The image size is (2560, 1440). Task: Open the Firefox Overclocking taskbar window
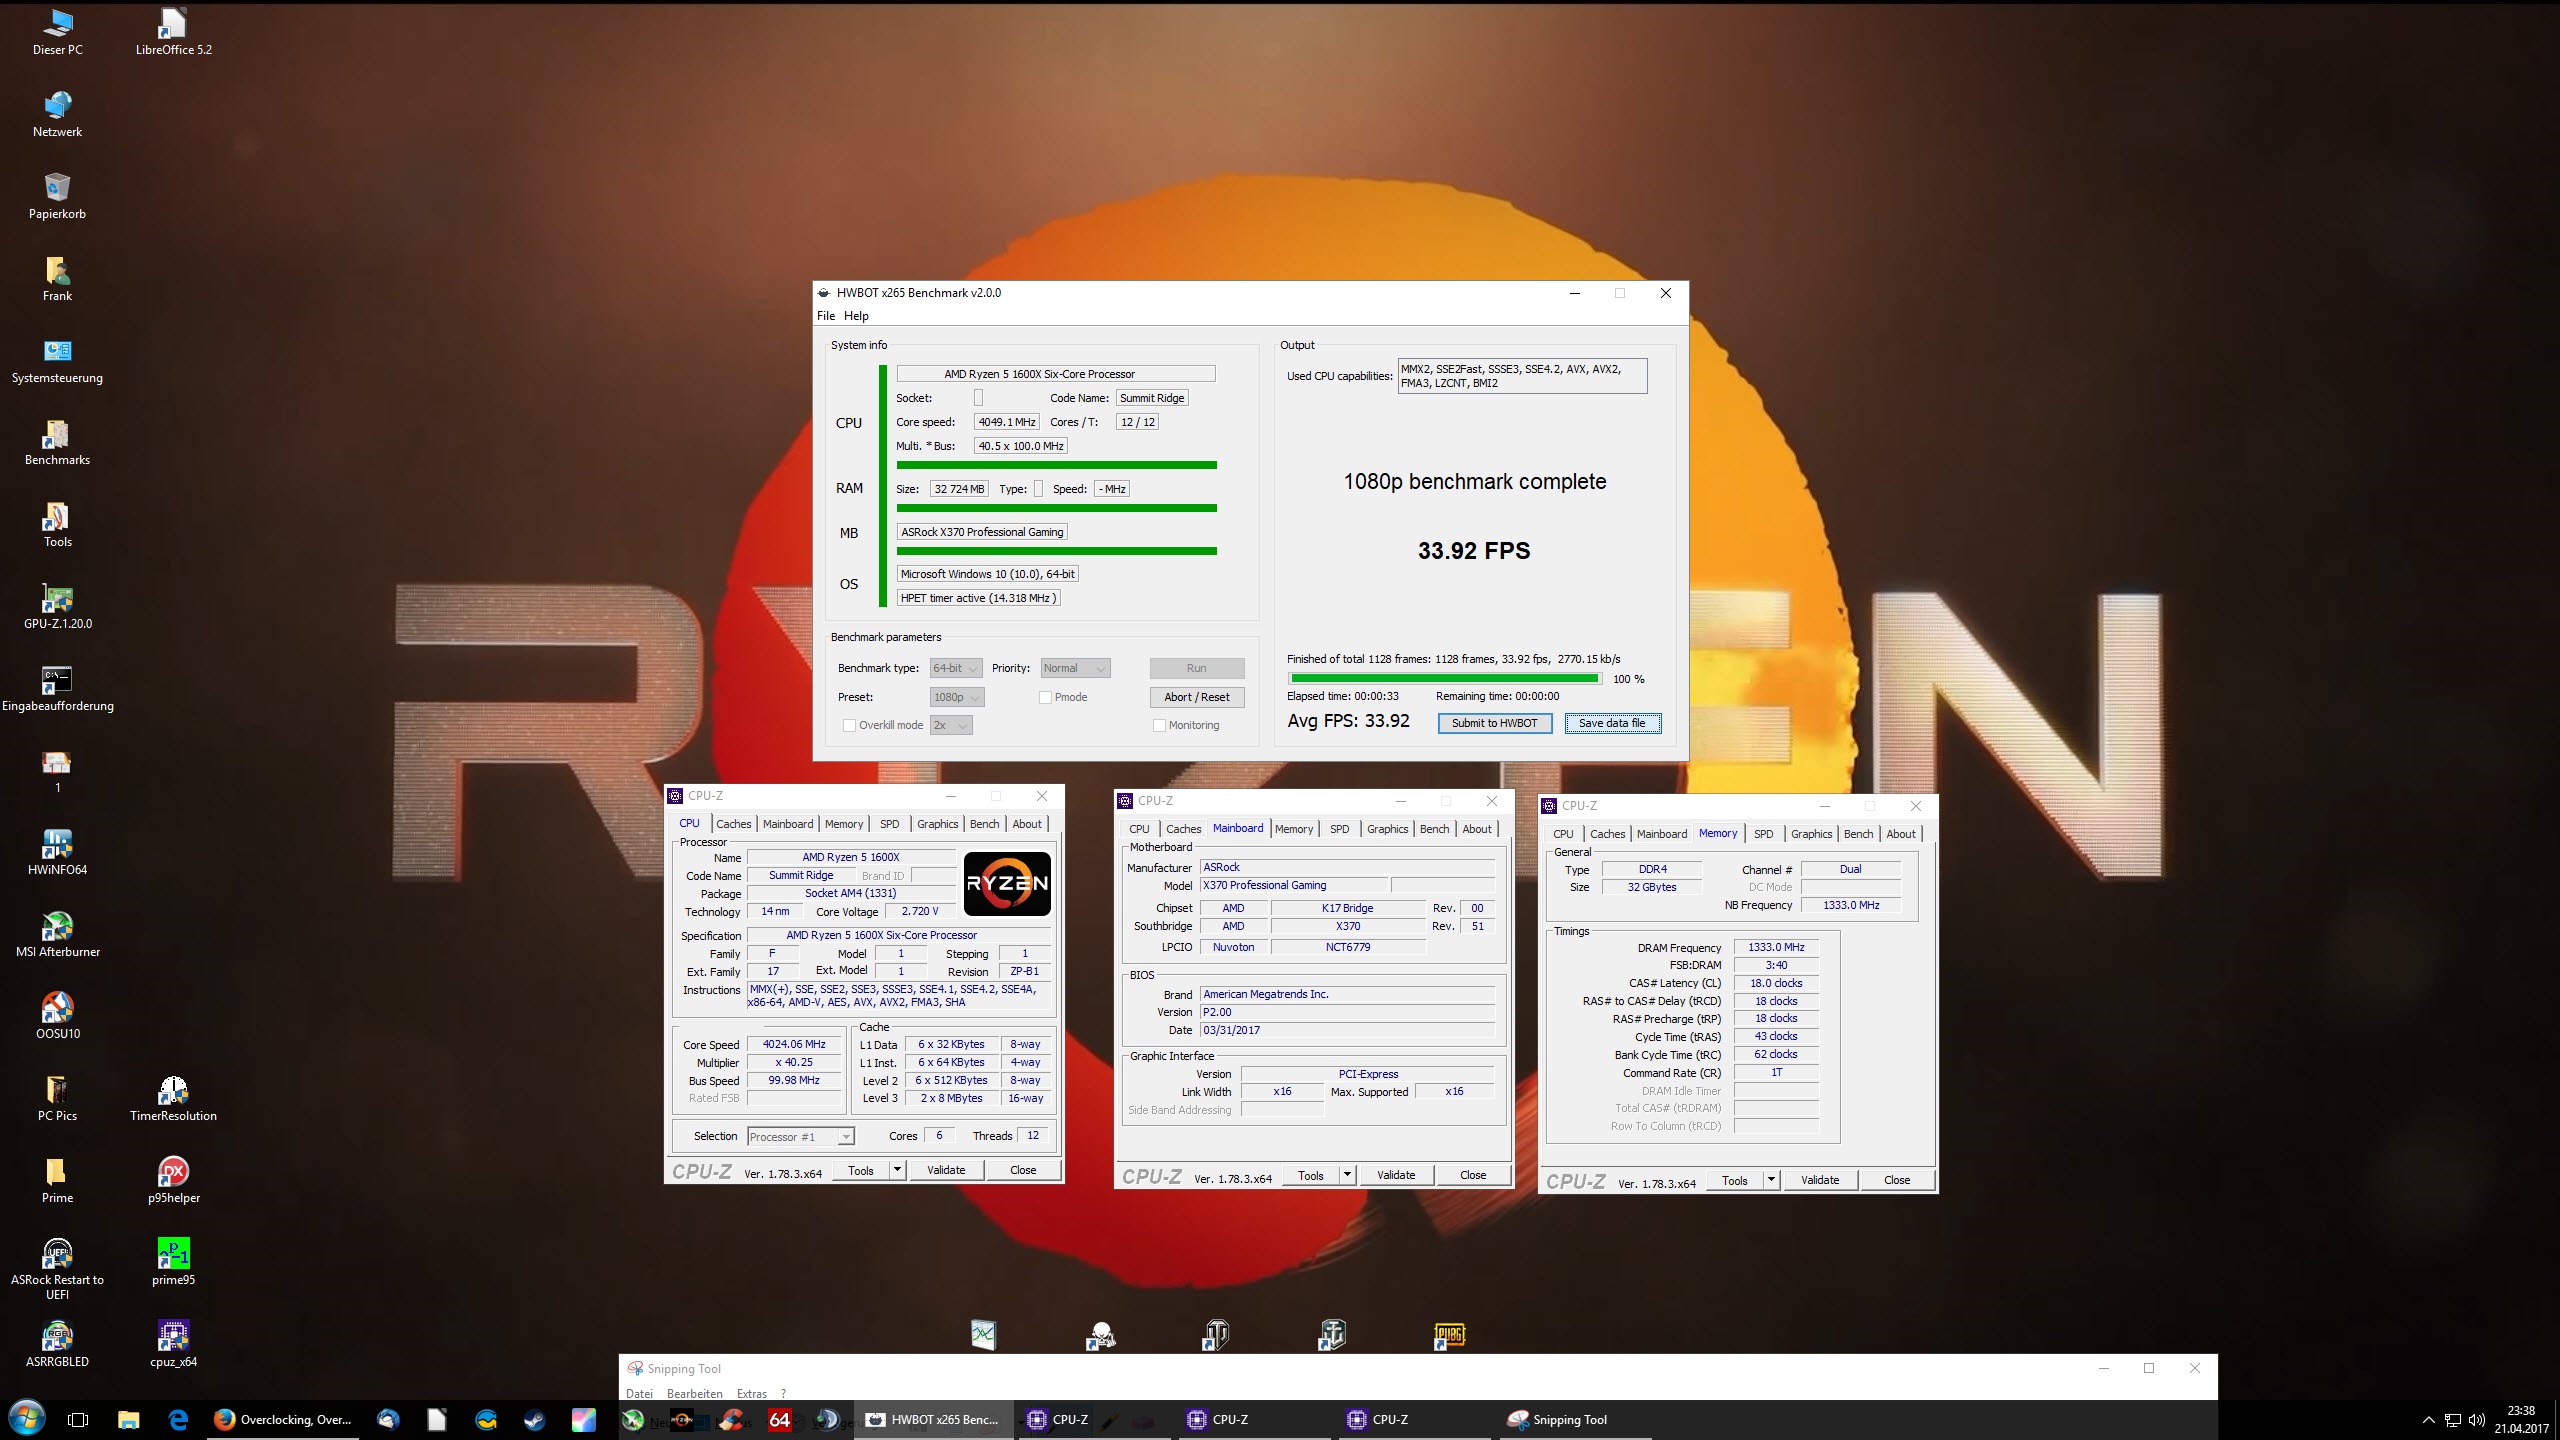pos(285,1420)
